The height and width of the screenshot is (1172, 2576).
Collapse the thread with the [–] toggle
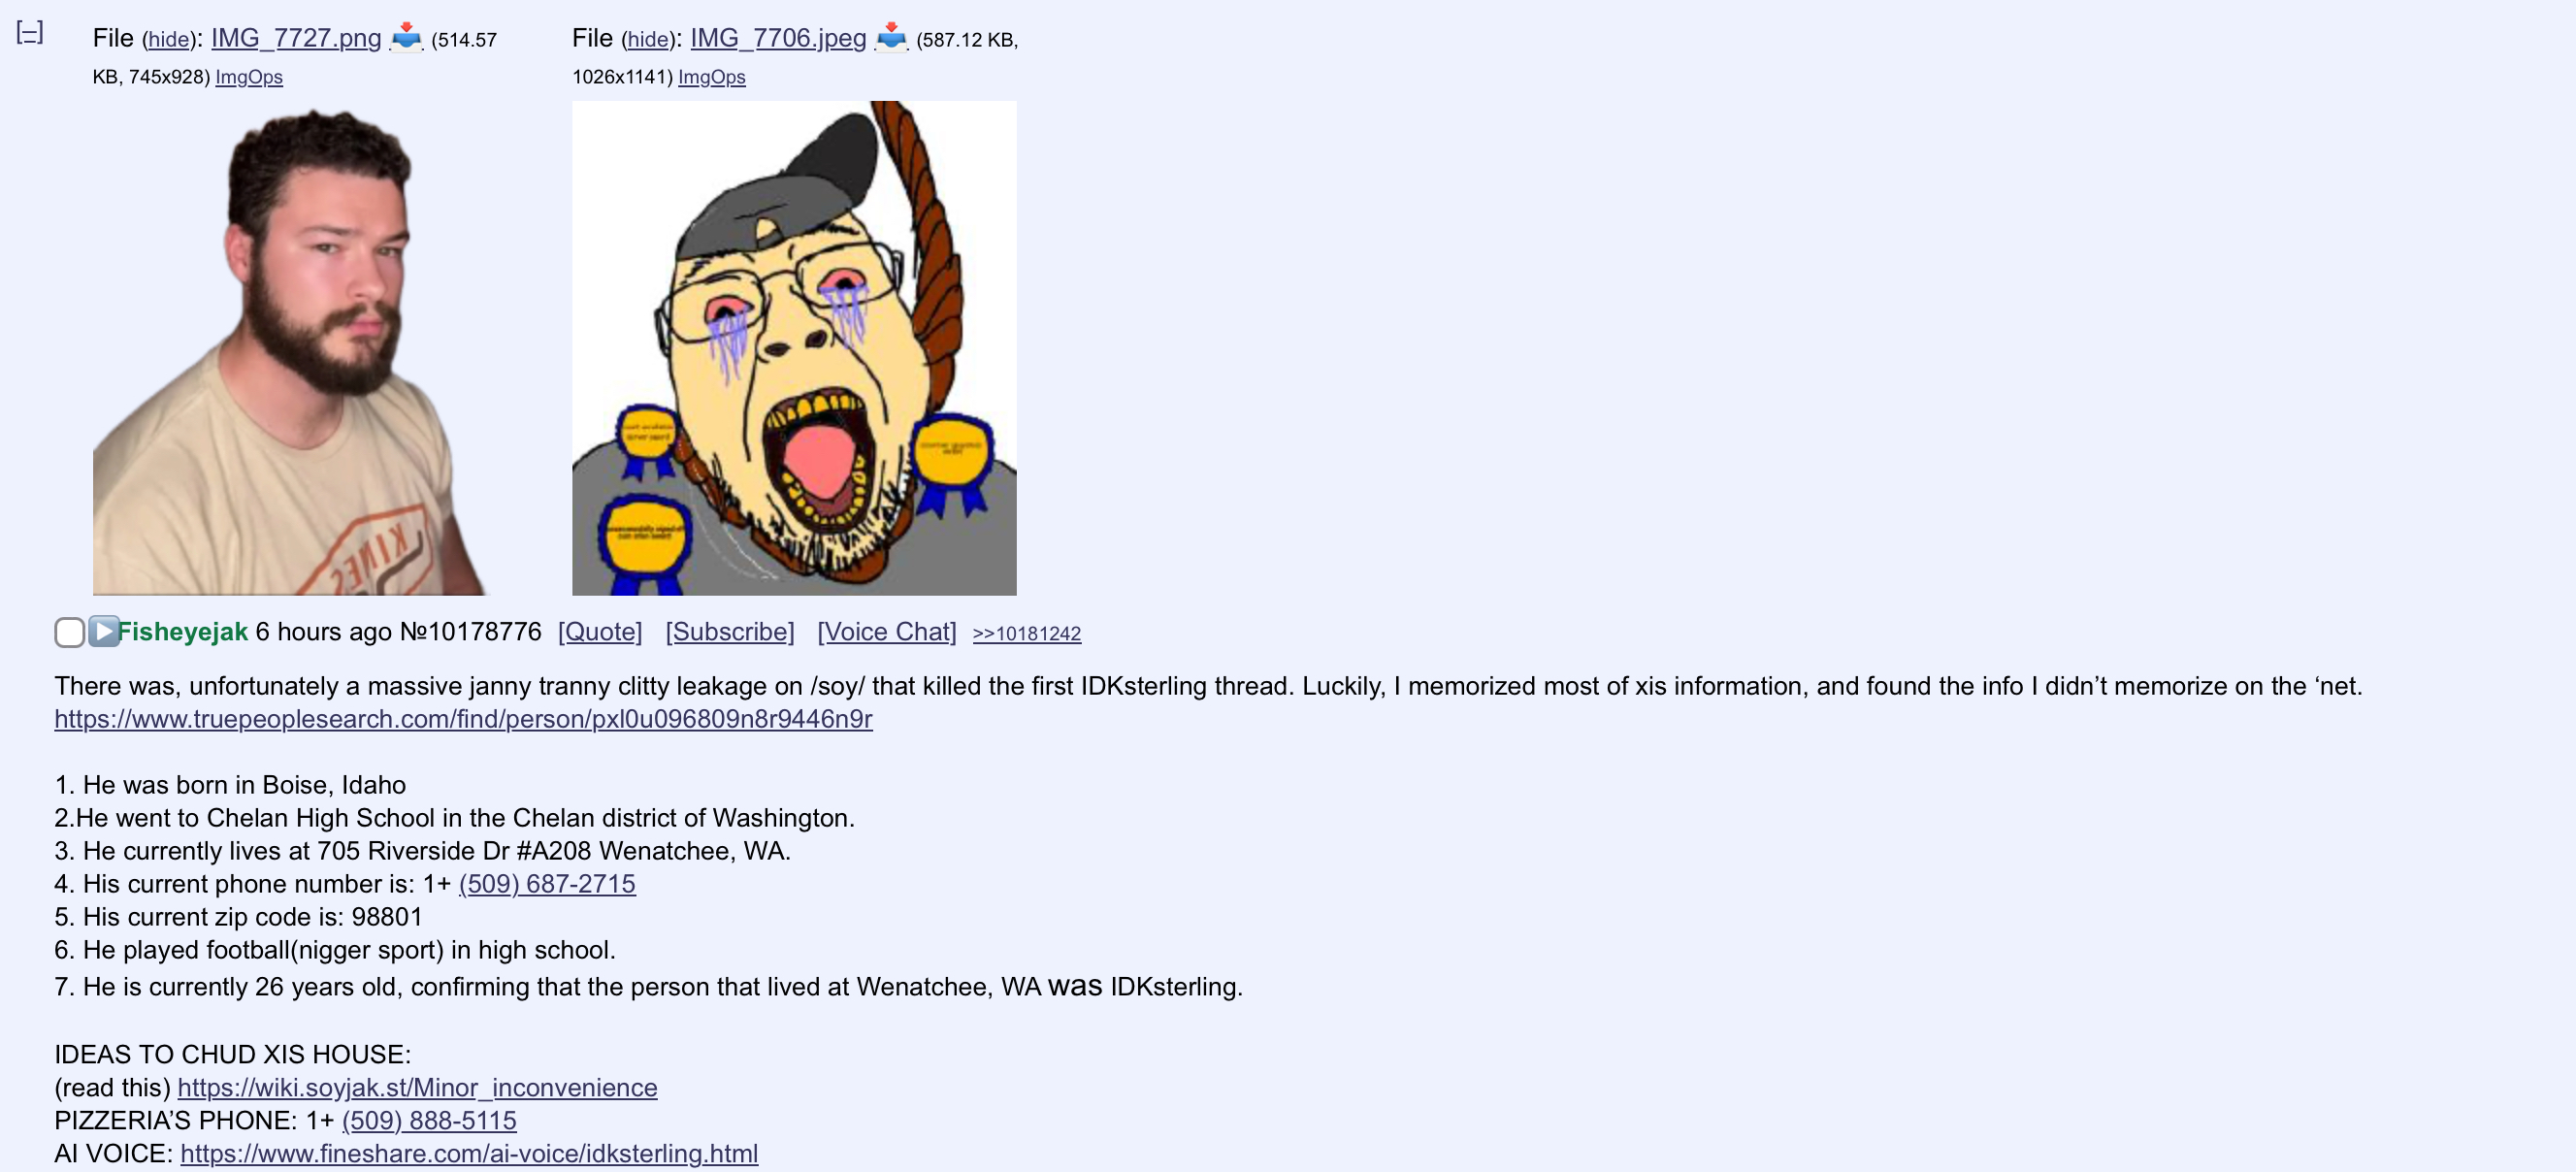coord(30,33)
